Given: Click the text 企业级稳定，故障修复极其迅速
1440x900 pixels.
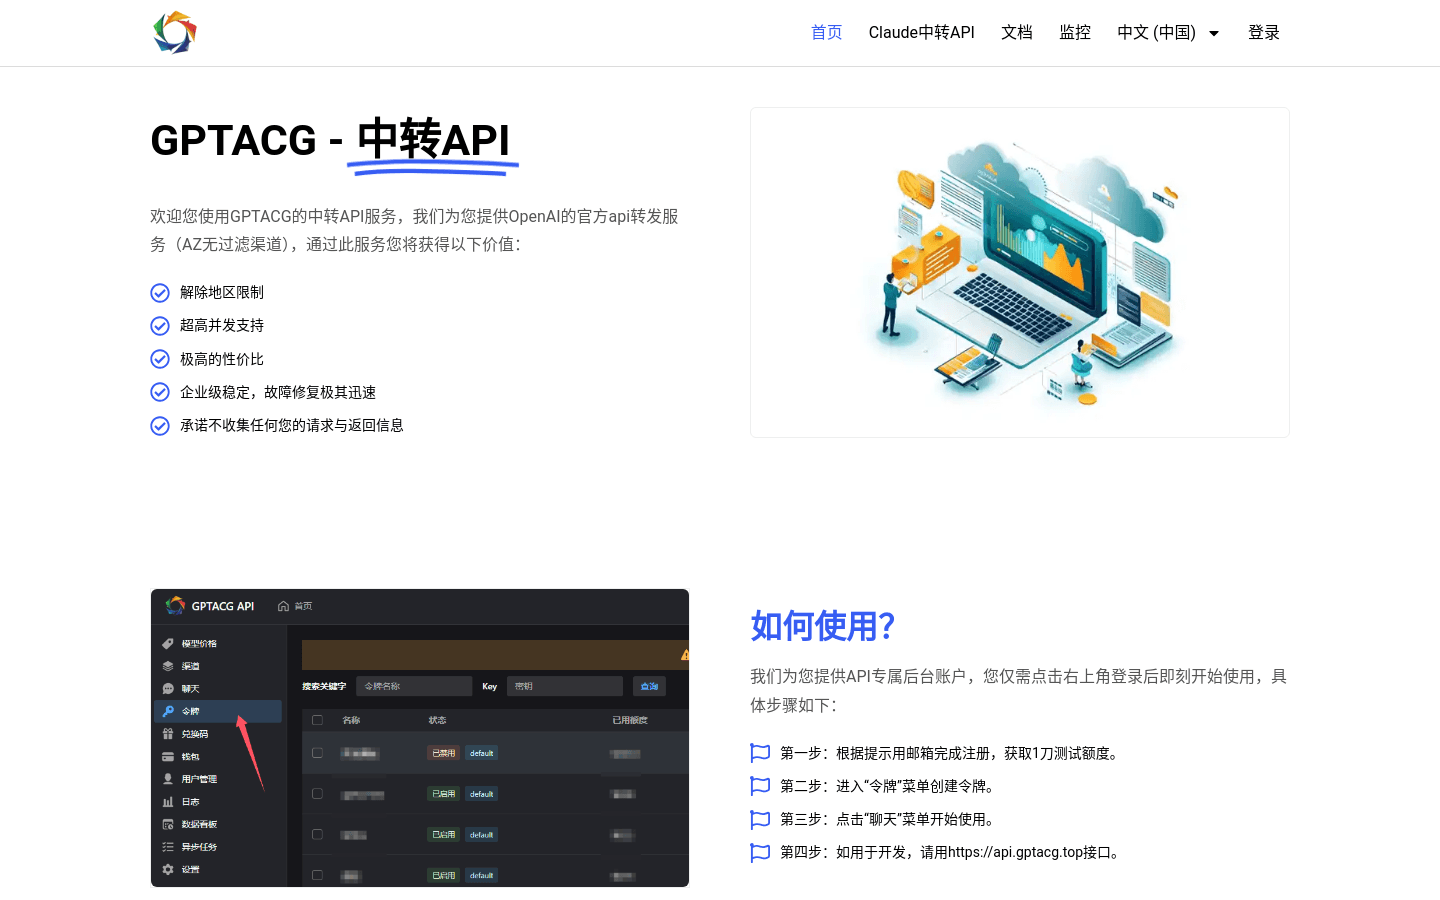Looking at the screenshot, I should click(x=278, y=392).
